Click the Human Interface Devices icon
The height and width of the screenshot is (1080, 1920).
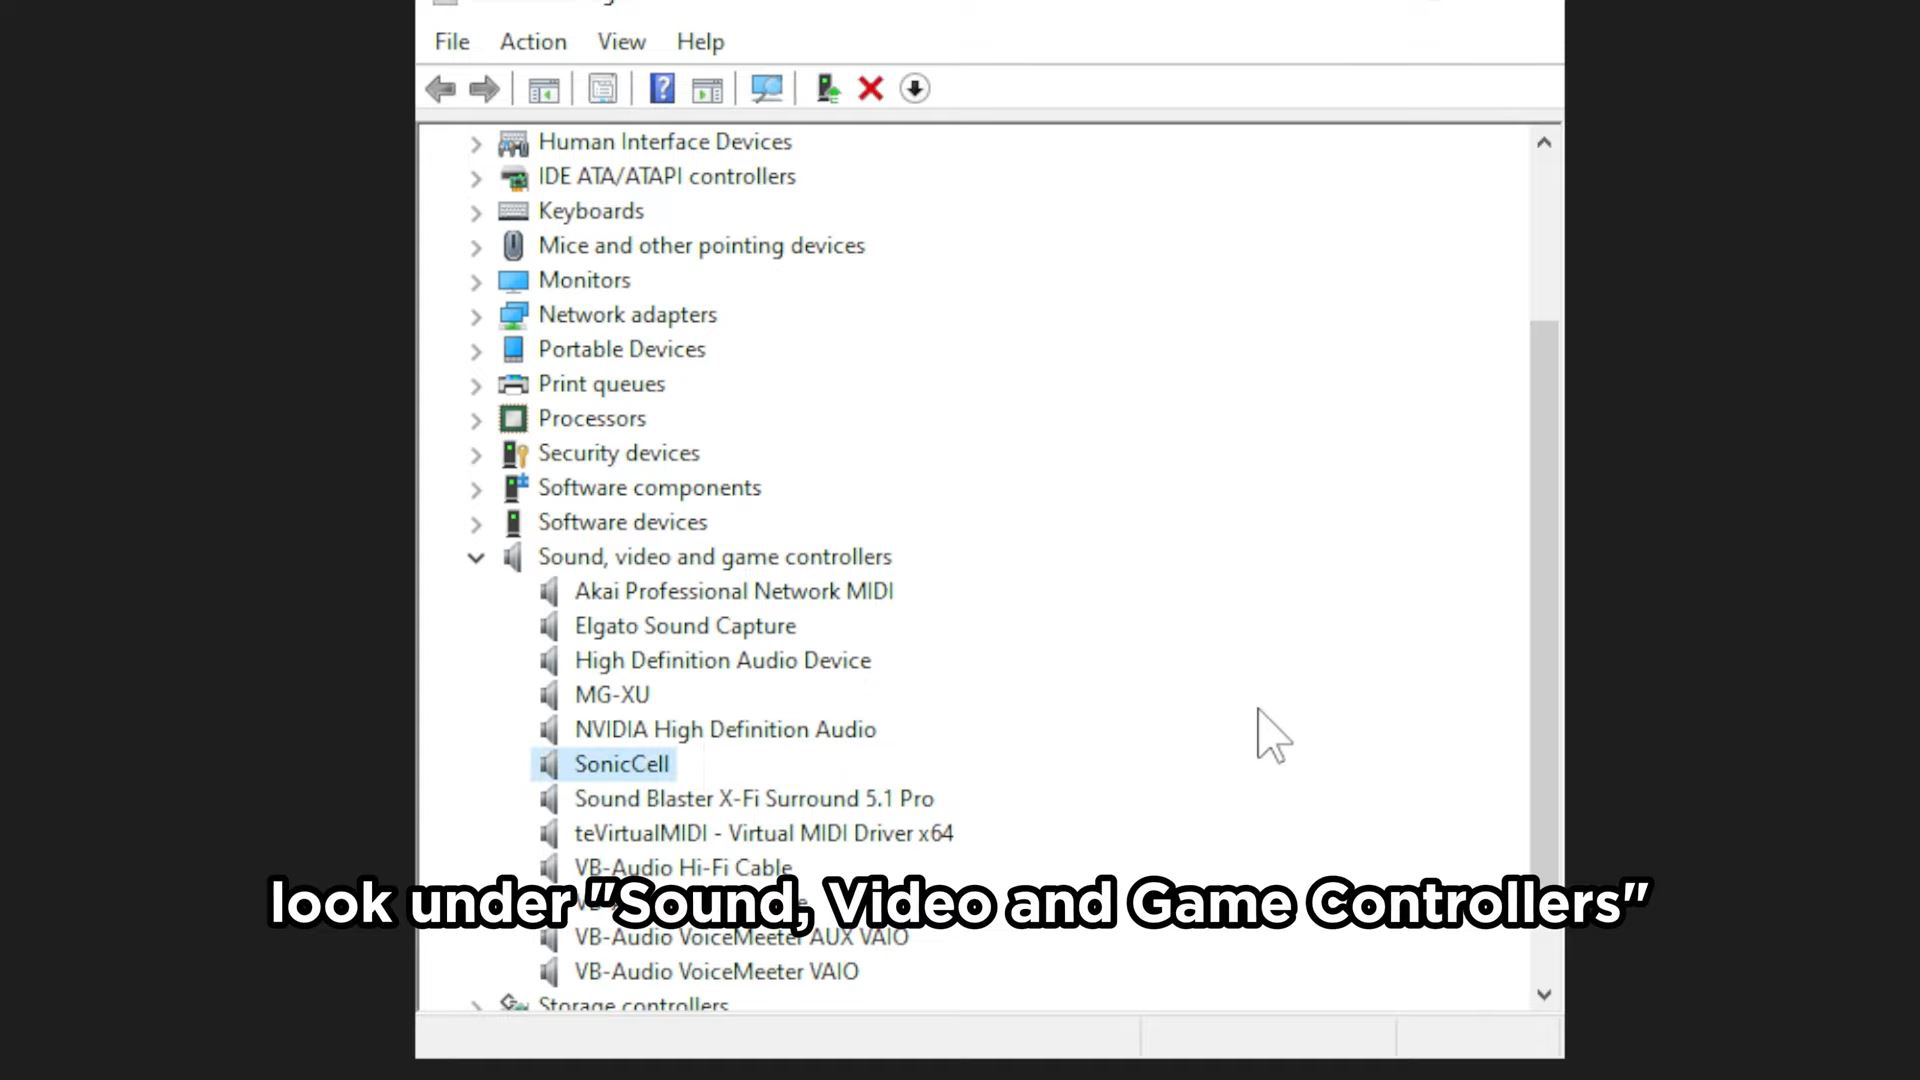513,143
